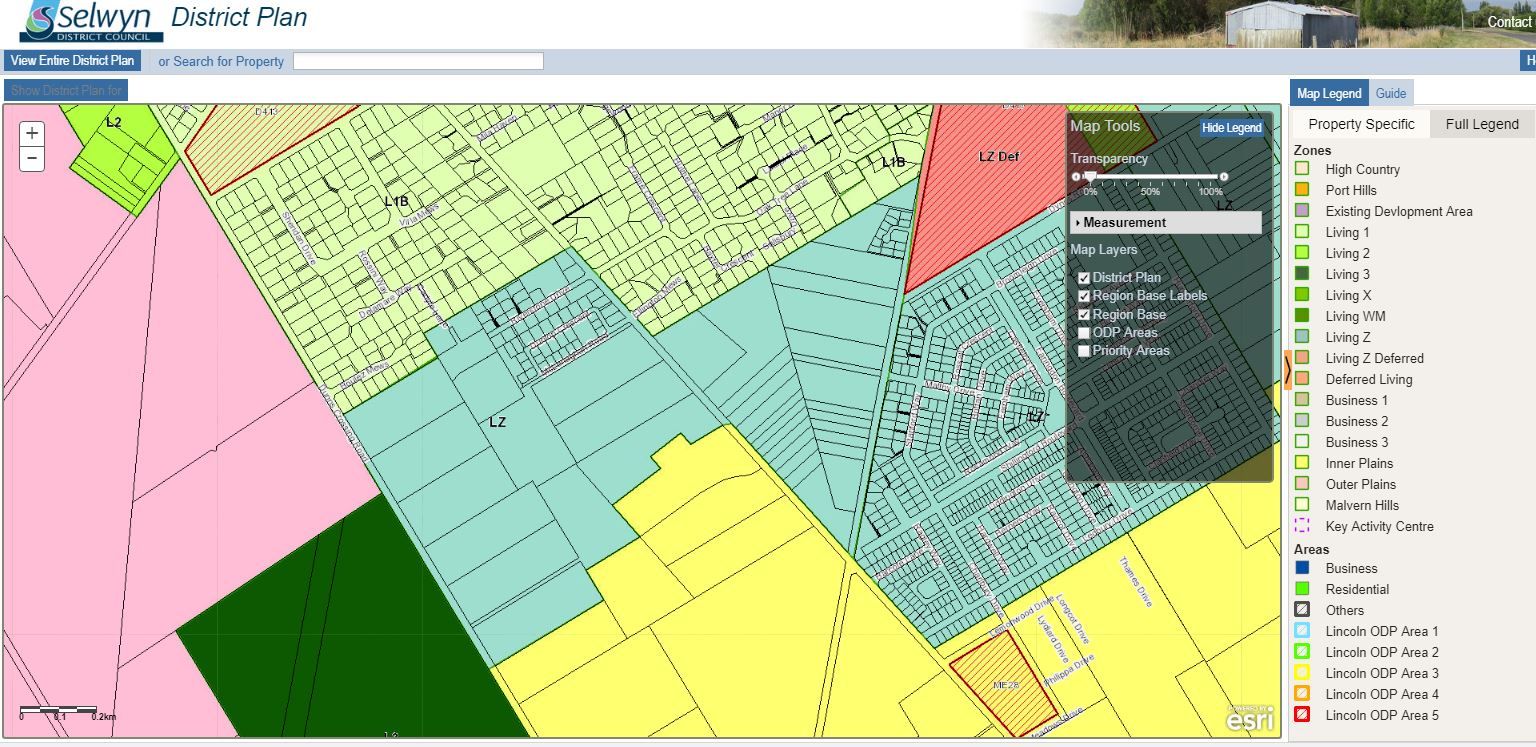Click Lincoln ODP Area 3 icon

(1302, 673)
